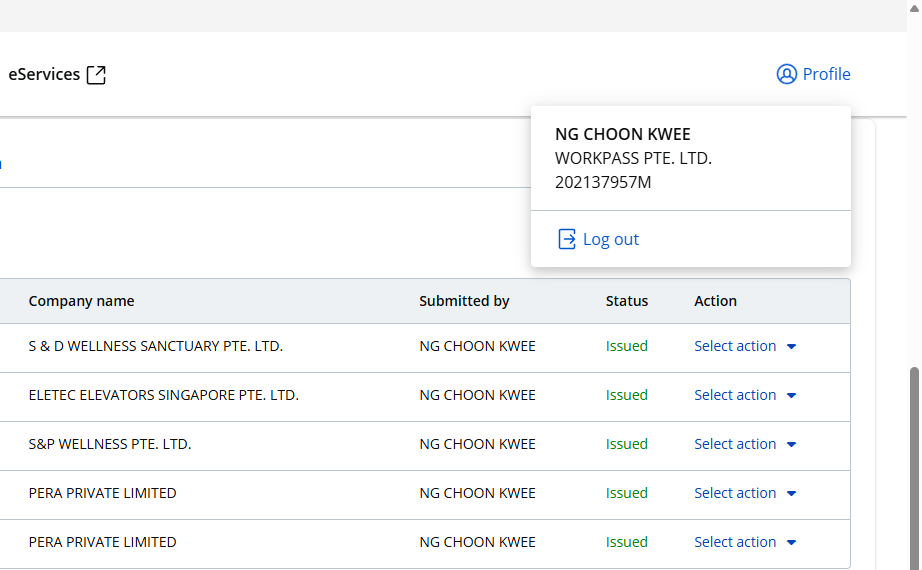Click the Action column header
The width and height of the screenshot is (922, 570).
715,301
